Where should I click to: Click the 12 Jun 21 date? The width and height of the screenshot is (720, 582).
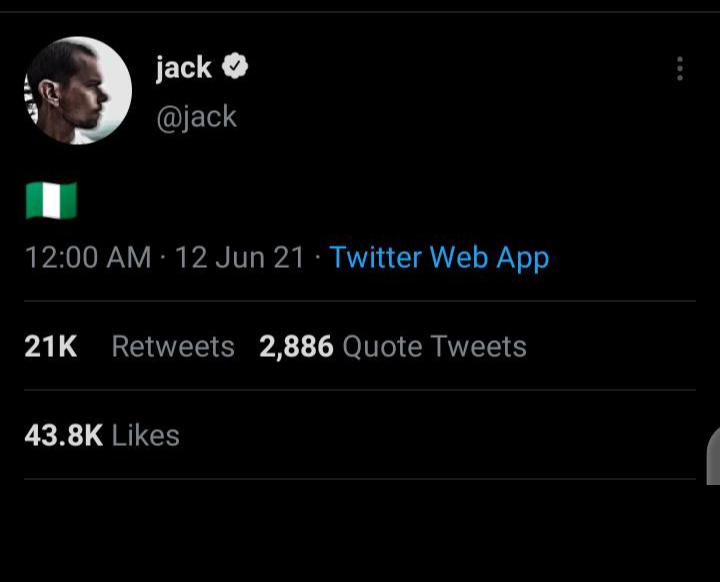[239, 257]
